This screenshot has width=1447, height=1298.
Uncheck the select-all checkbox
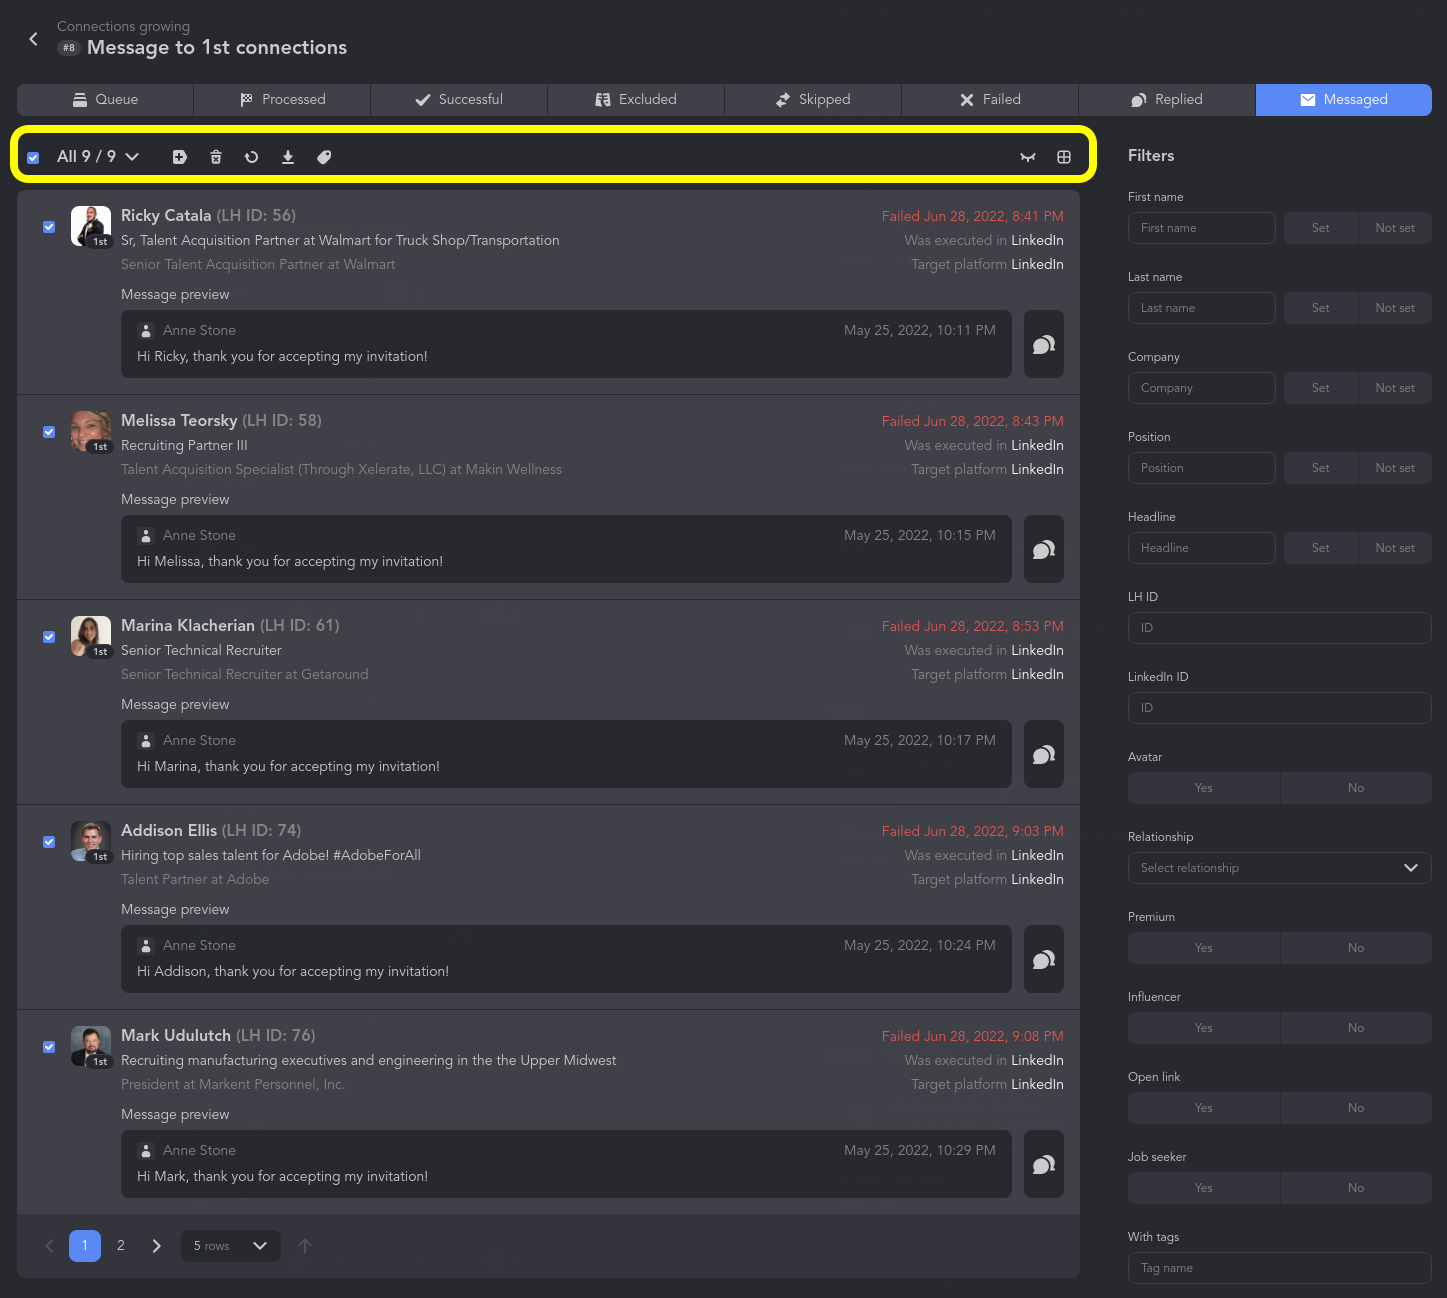tap(33, 157)
